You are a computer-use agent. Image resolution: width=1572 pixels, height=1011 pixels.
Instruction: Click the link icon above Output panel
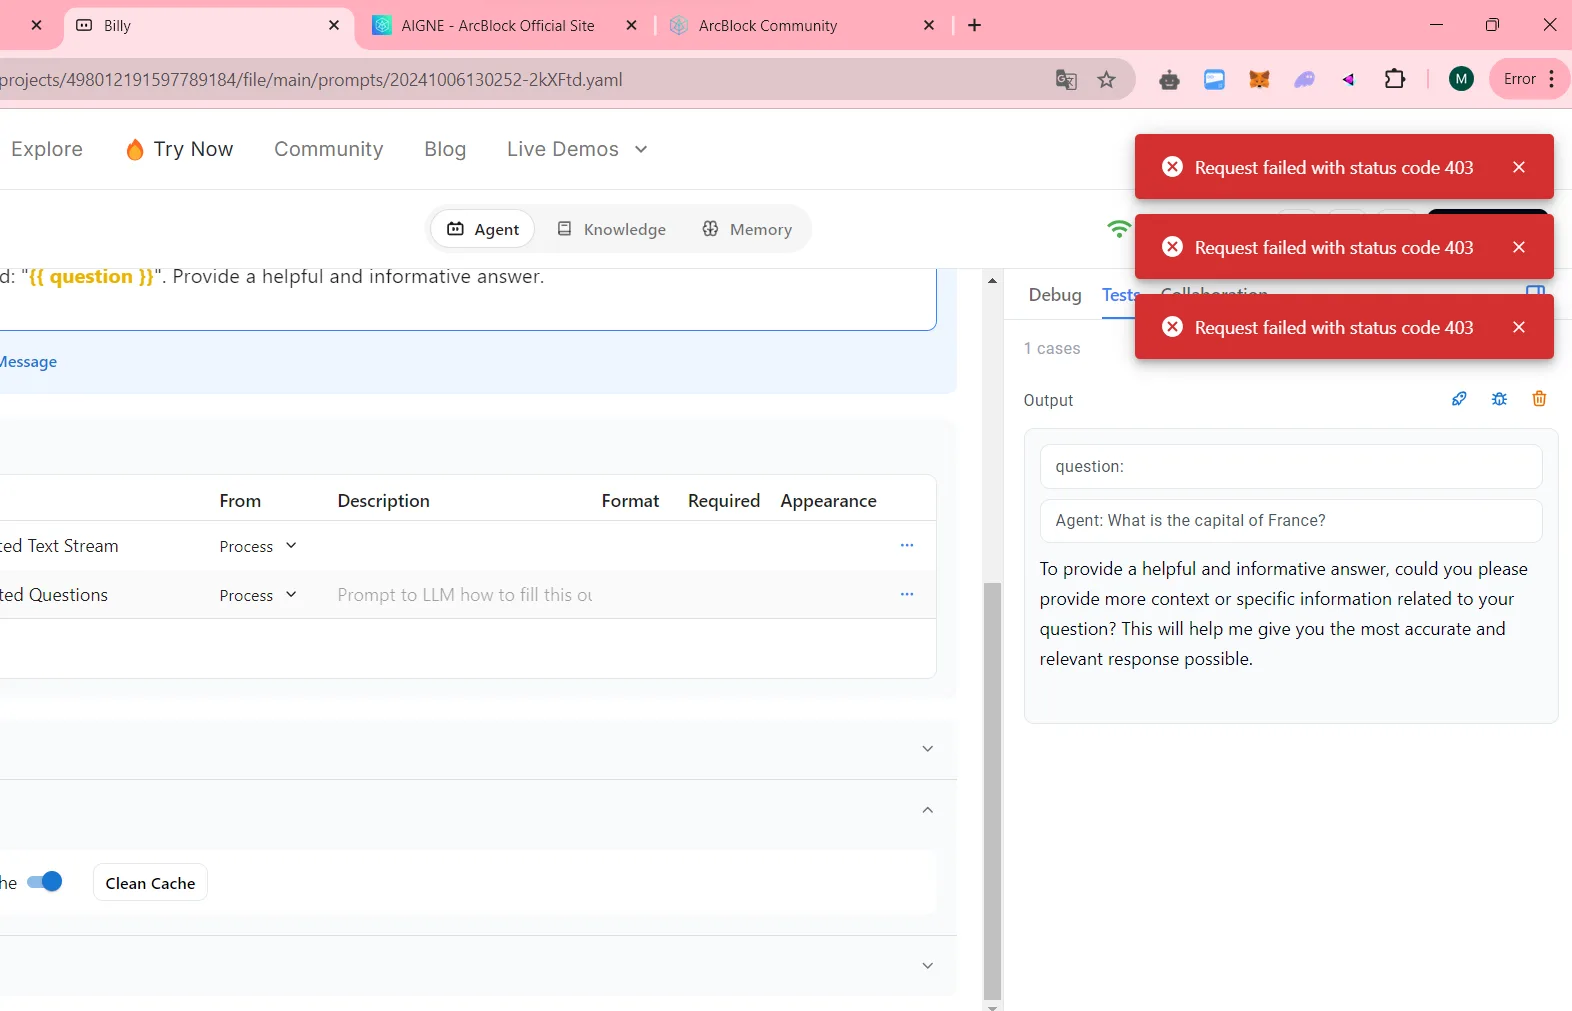[x=1459, y=399]
